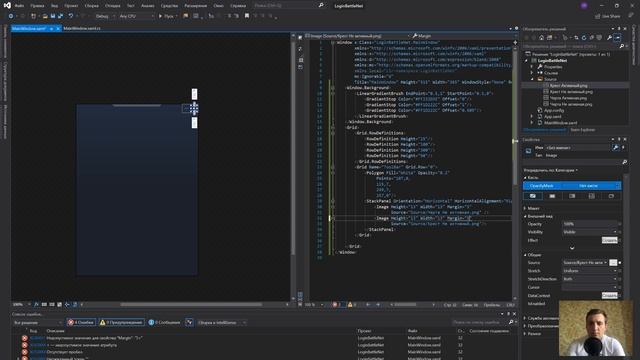Select Черта Не активная.png file
Viewport: 640px width, 360px height.
(x=570, y=104)
